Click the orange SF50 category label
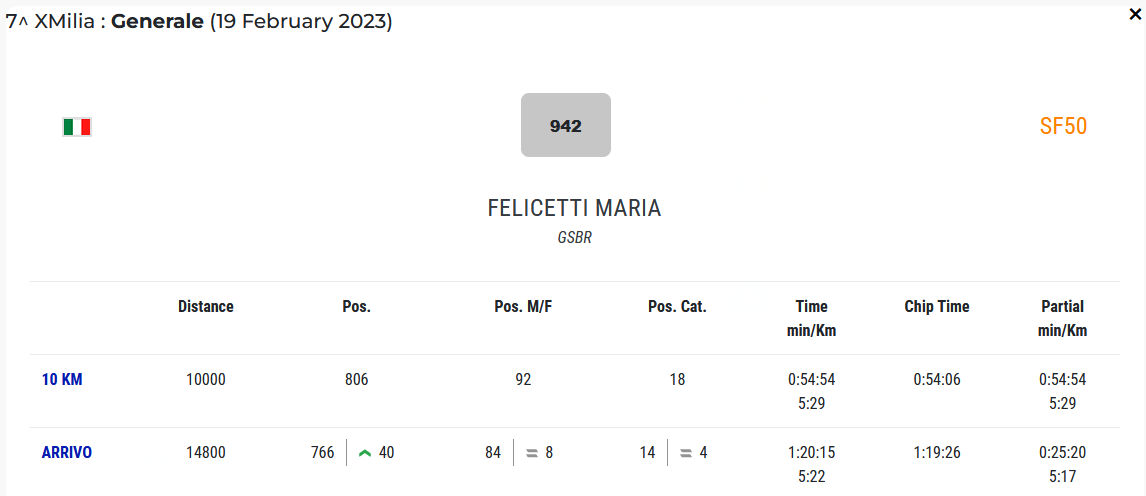1146x496 pixels. [1063, 126]
